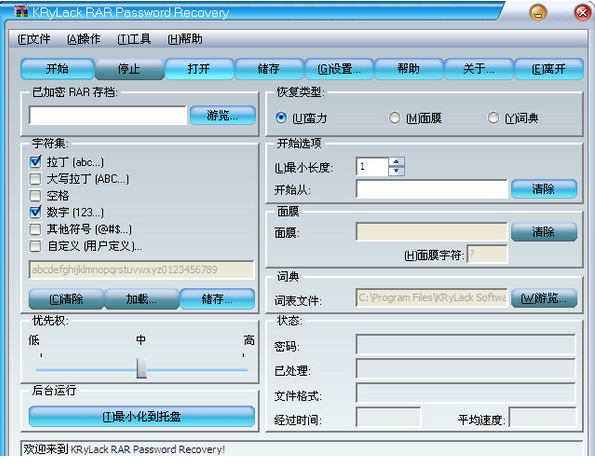Click the 面膜 mask input field
This screenshot has height=474, width=595.
pyautogui.click(x=432, y=232)
